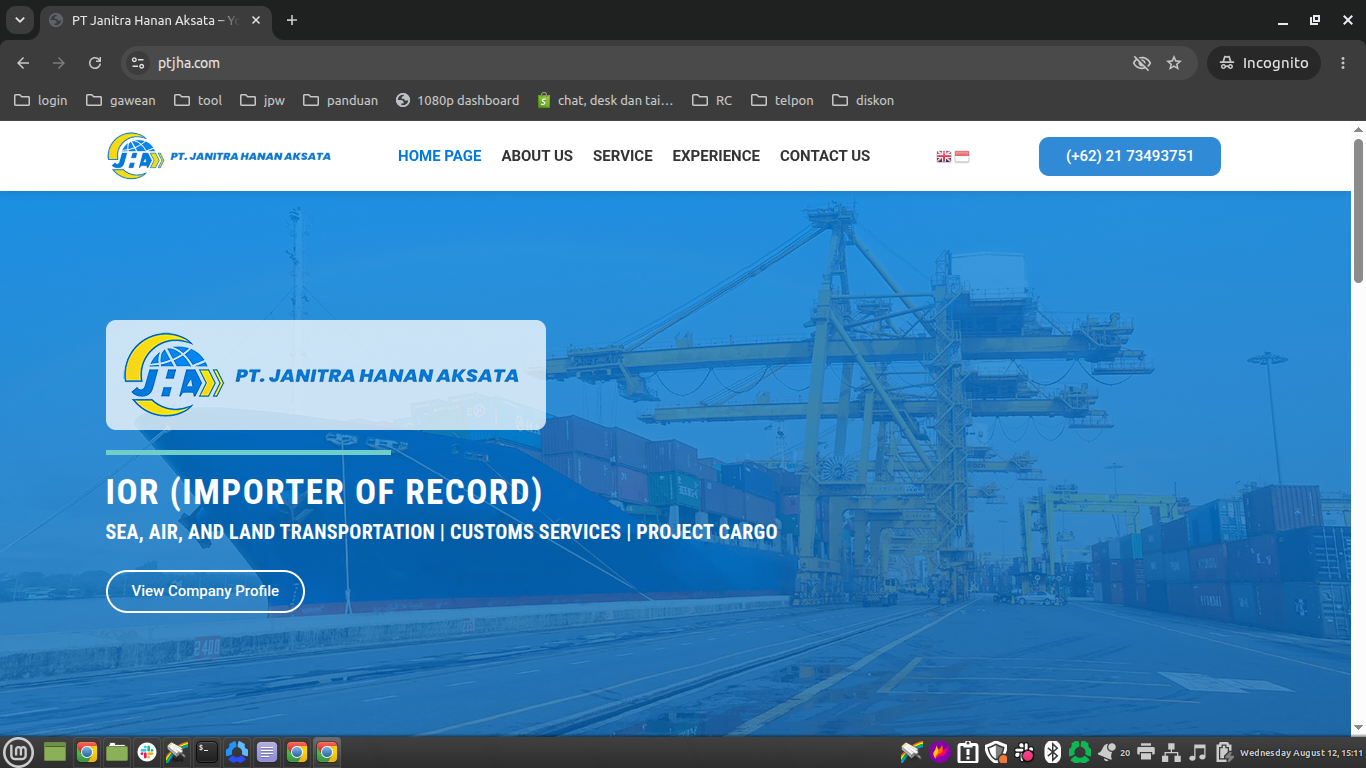Open the calendar clock Wednesday August 12

pyautogui.click(x=1301, y=752)
